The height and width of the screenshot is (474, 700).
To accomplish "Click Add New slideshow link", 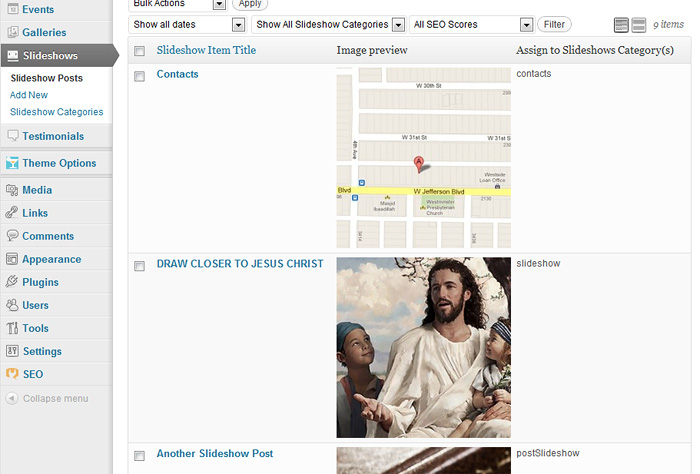I will pyautogui.click(x=29, y=95).
